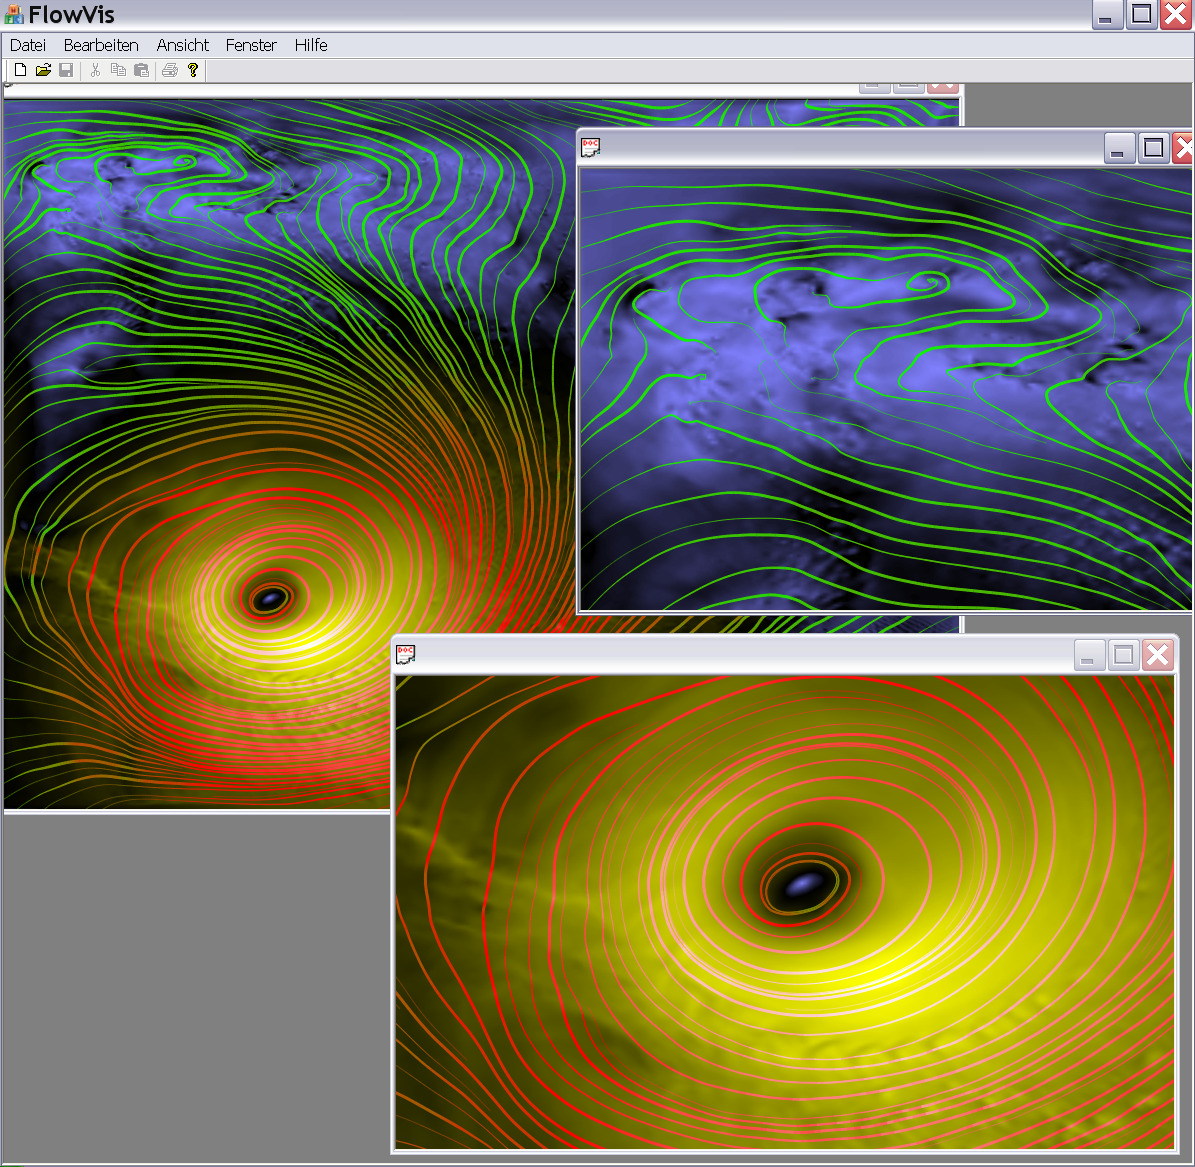The width and height of the screenshot is (1195, 1167).
Task: Open the Fenster menu
Action: (x=251, y=45)
